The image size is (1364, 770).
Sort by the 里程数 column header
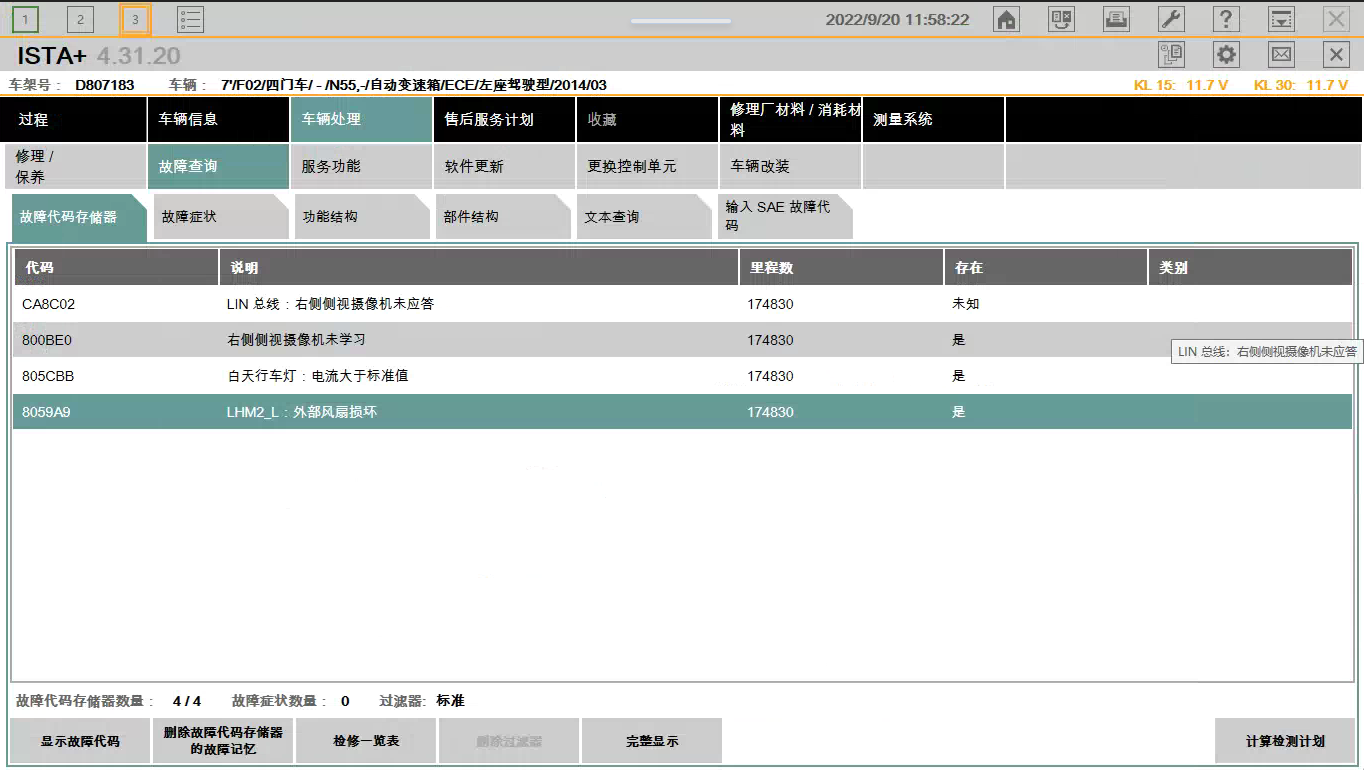point(841,267)
